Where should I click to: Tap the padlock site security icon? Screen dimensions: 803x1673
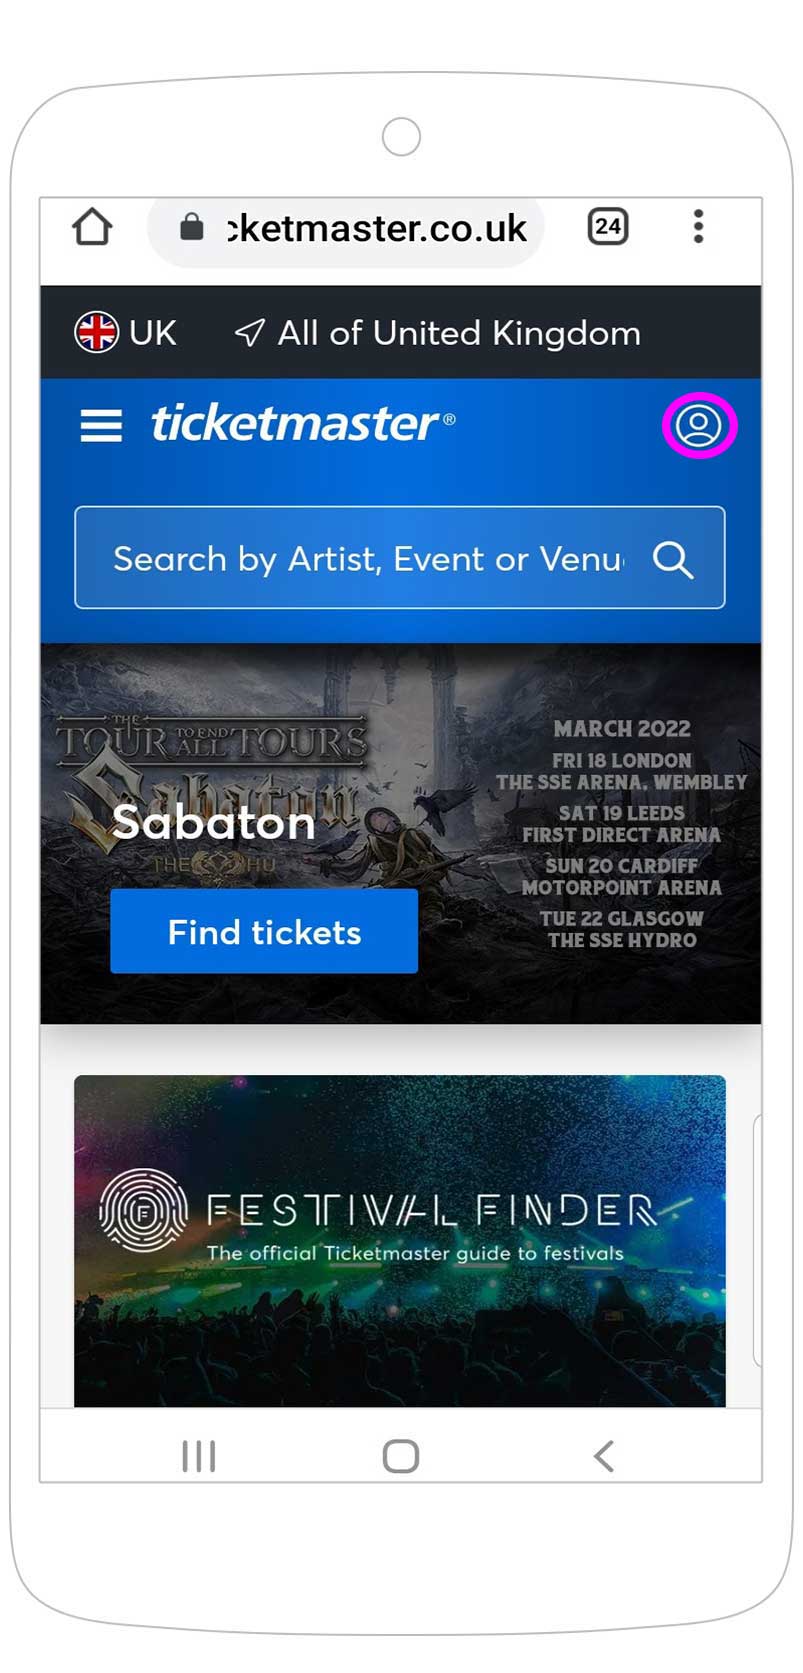191,227
